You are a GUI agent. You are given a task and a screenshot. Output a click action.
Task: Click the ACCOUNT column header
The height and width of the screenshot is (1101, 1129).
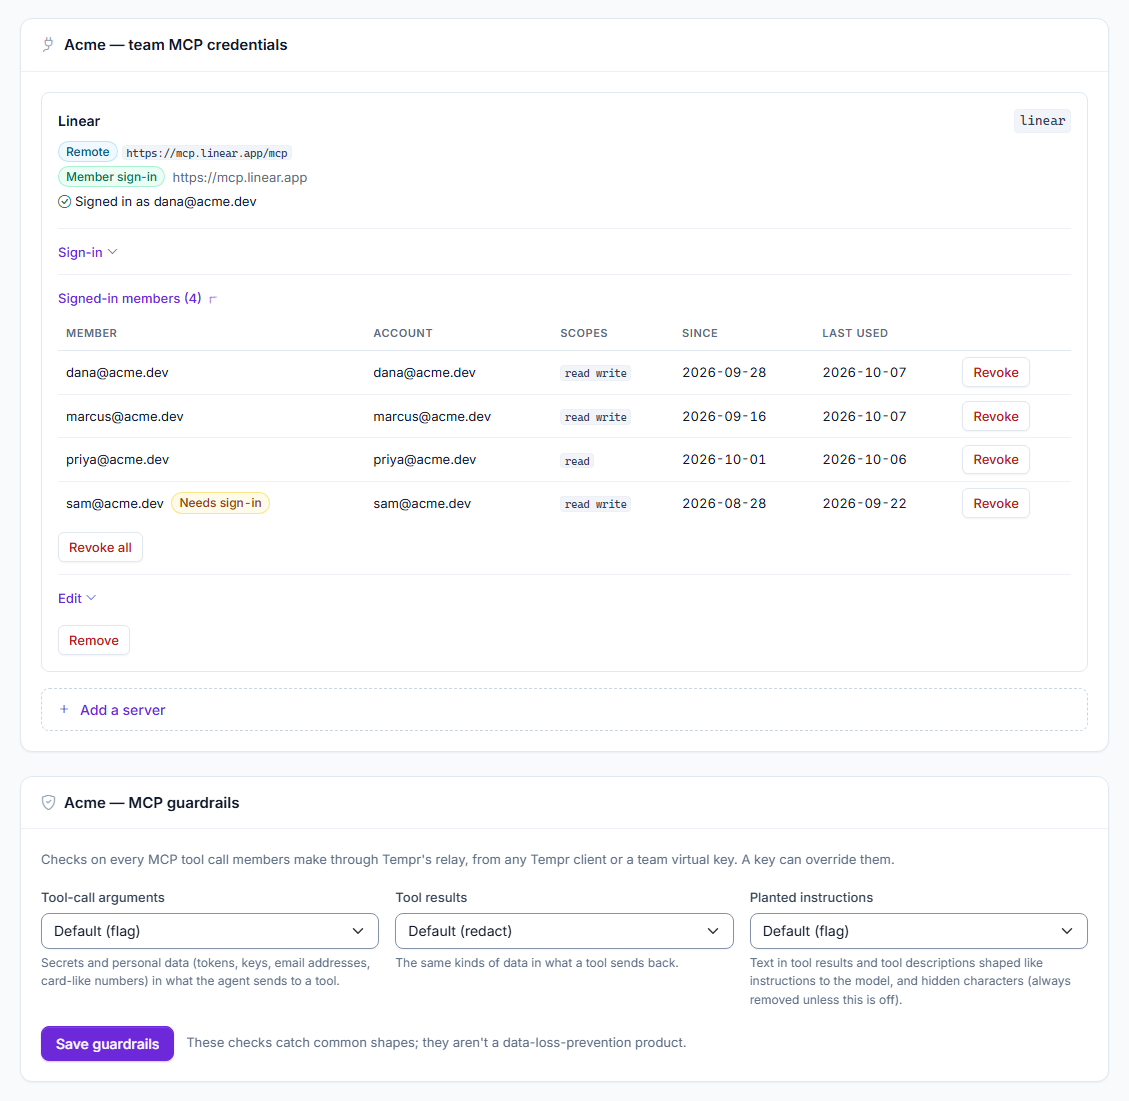[402, 333]
